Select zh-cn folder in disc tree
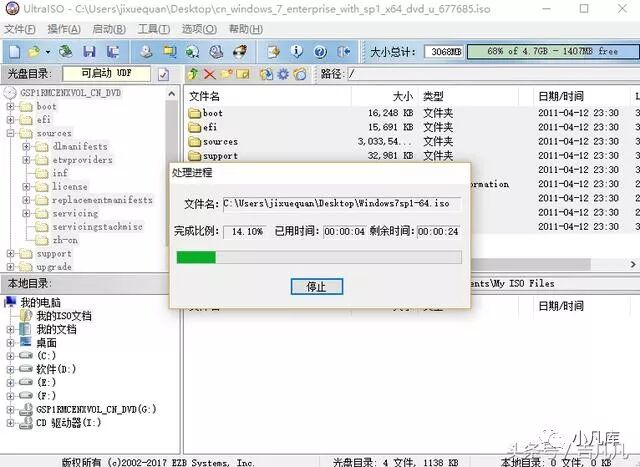Image resolution: width=640 pixels, height=467 pixels. (x=65, y=240)
